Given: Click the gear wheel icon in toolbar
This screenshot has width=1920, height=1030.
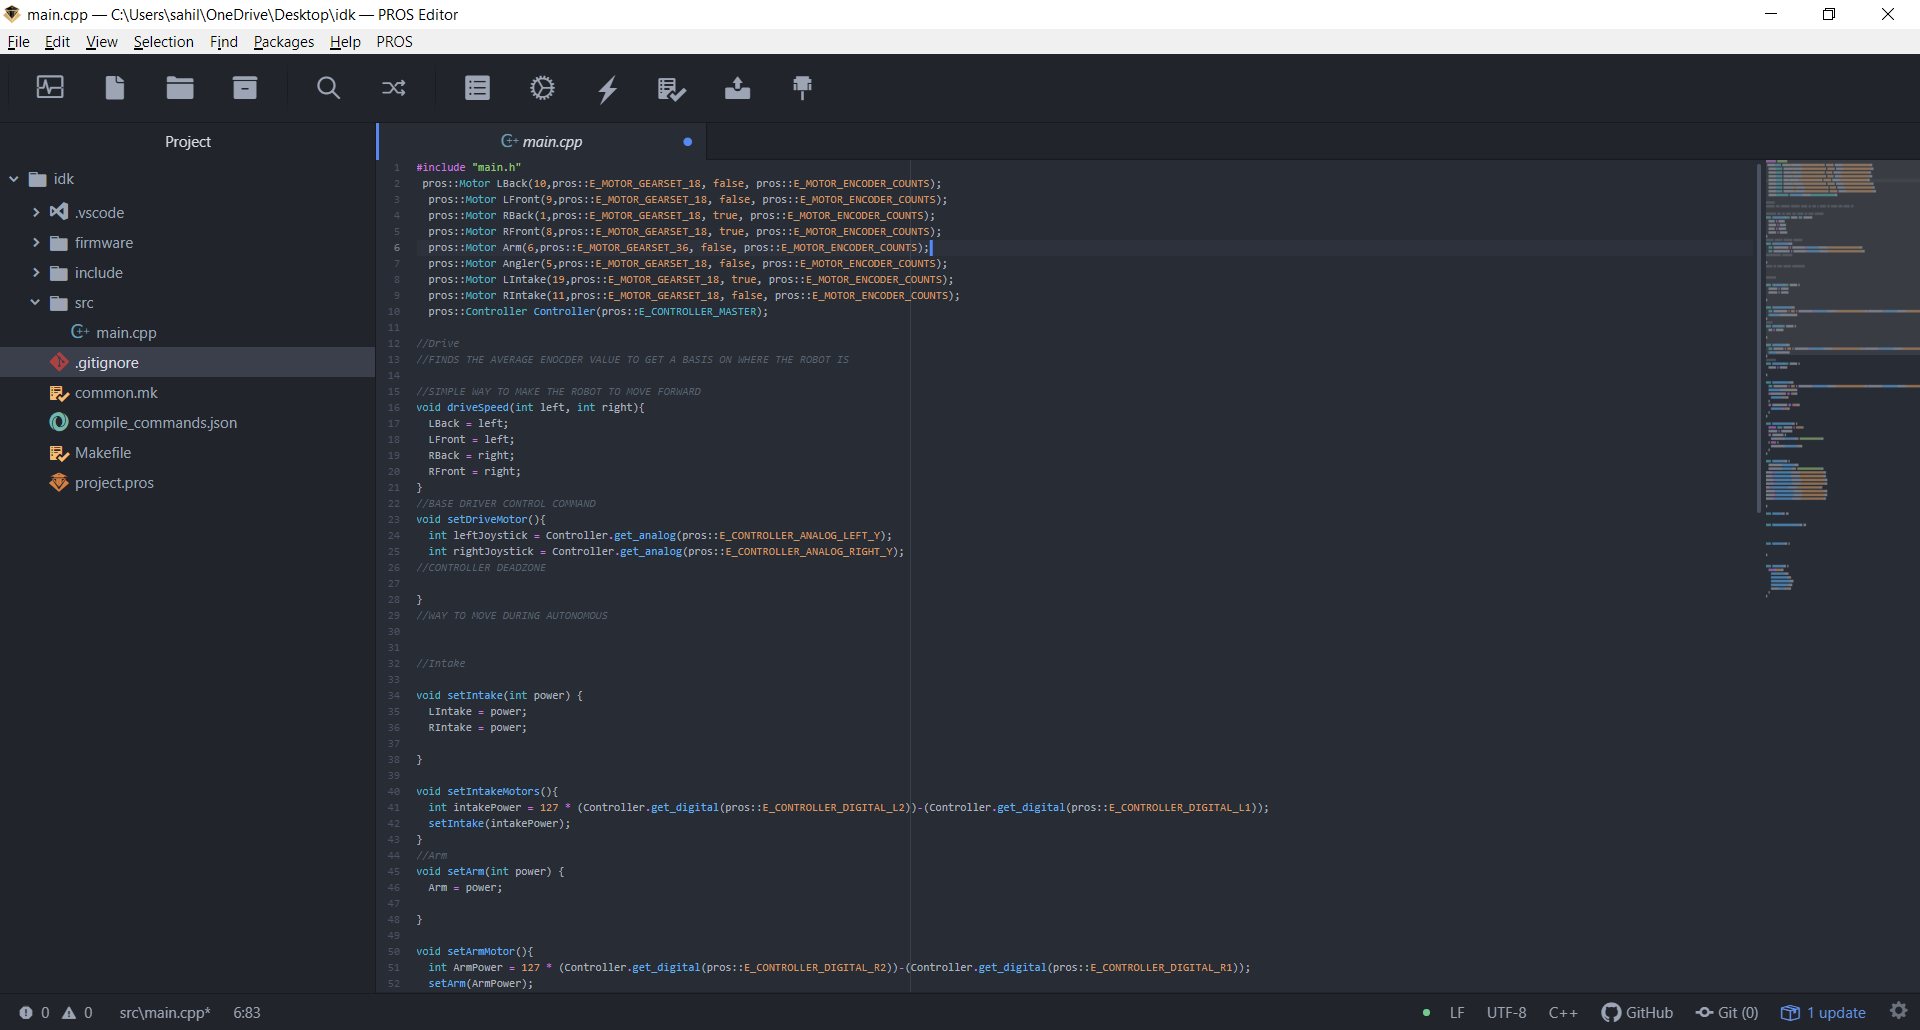Looking at the screenshot, I should [x=542, y=88].
